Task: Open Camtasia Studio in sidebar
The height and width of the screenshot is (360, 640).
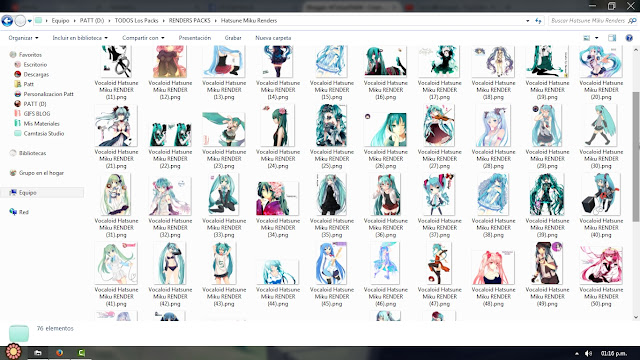Action: (x=39, y=133)
